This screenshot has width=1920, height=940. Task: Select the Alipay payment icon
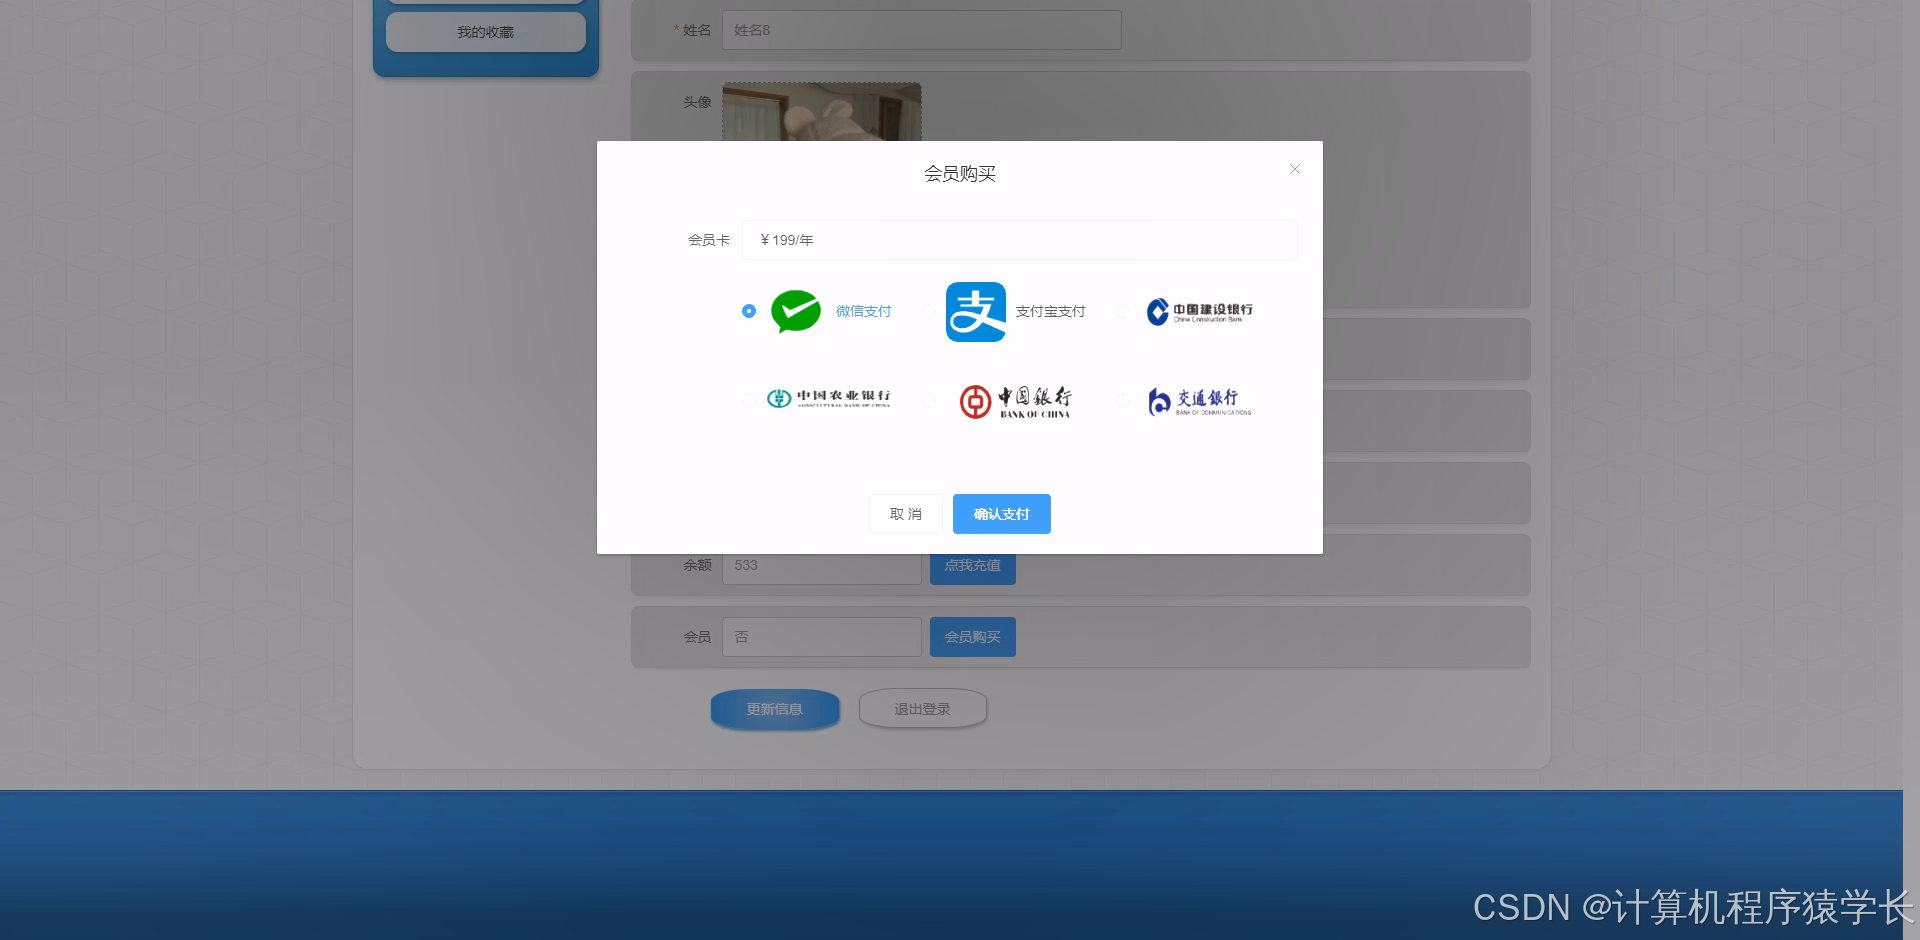(975, 311)
